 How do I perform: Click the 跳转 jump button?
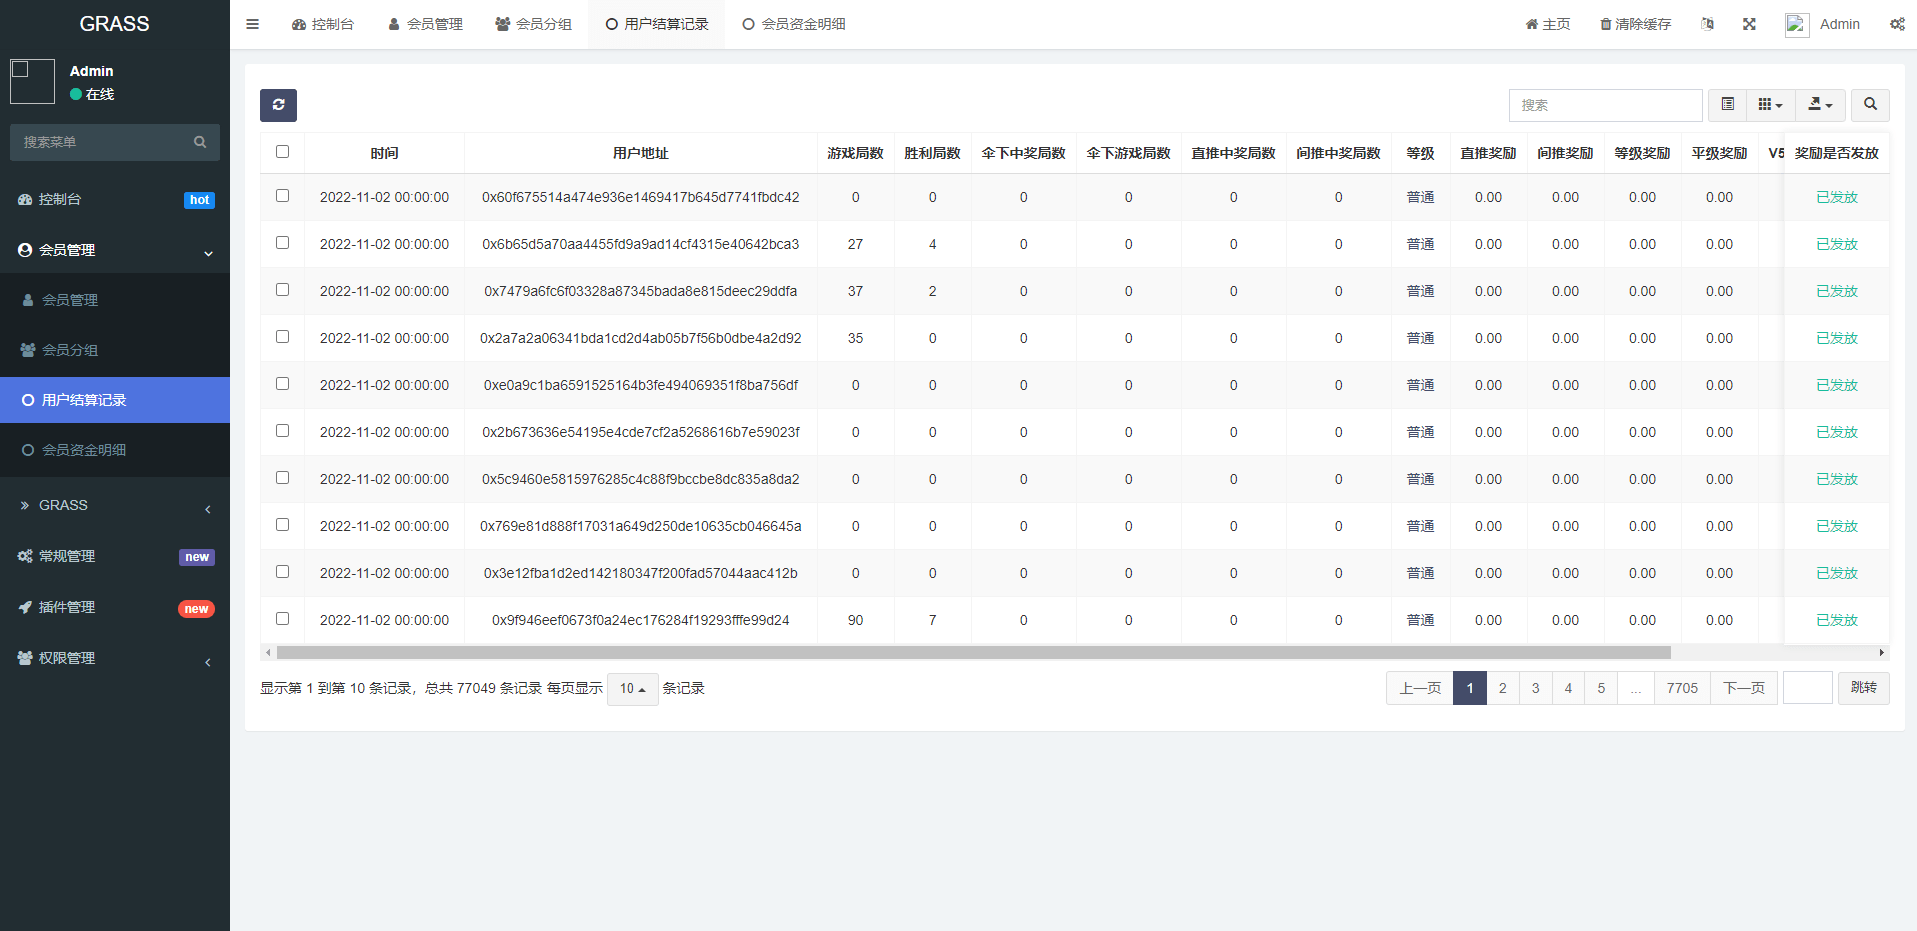[1863, 688]
